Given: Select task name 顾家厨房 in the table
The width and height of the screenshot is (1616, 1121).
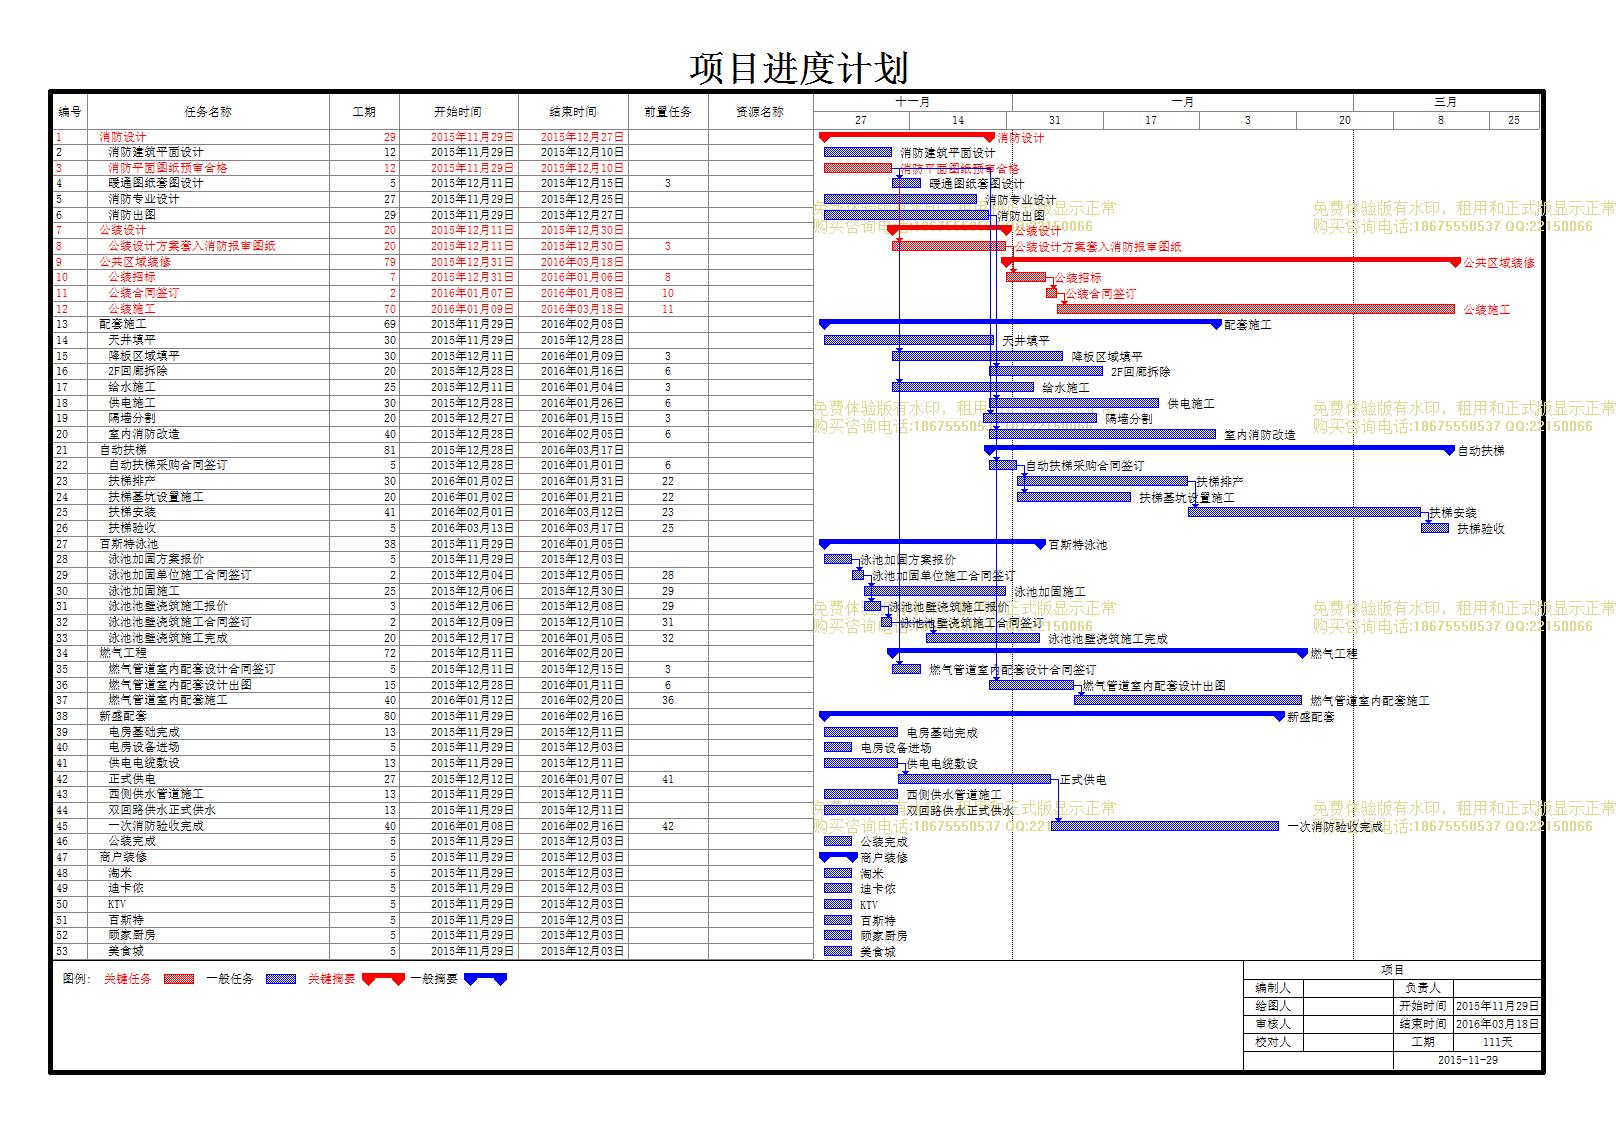Looking at the screenshot, I should (132, 935).
